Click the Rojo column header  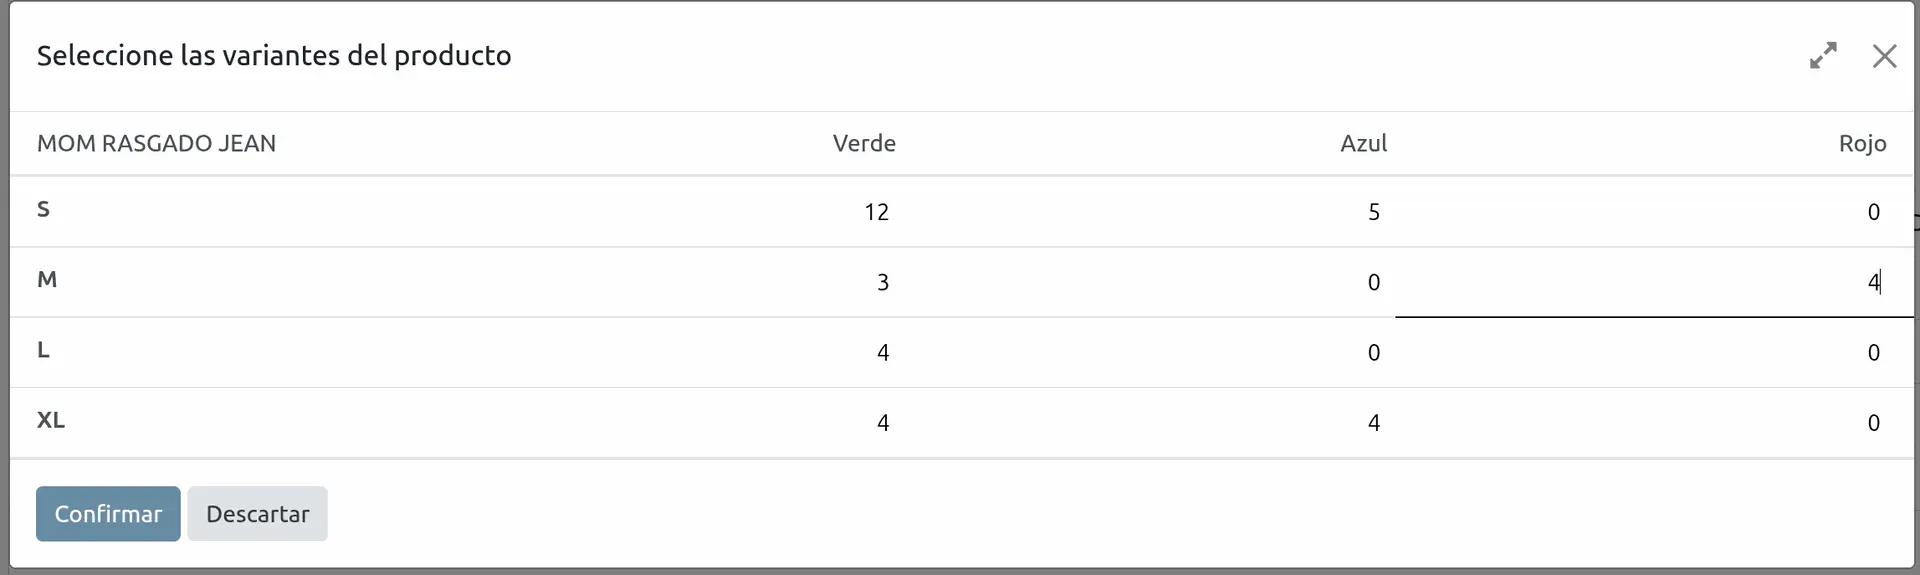tap(1862, 143)
